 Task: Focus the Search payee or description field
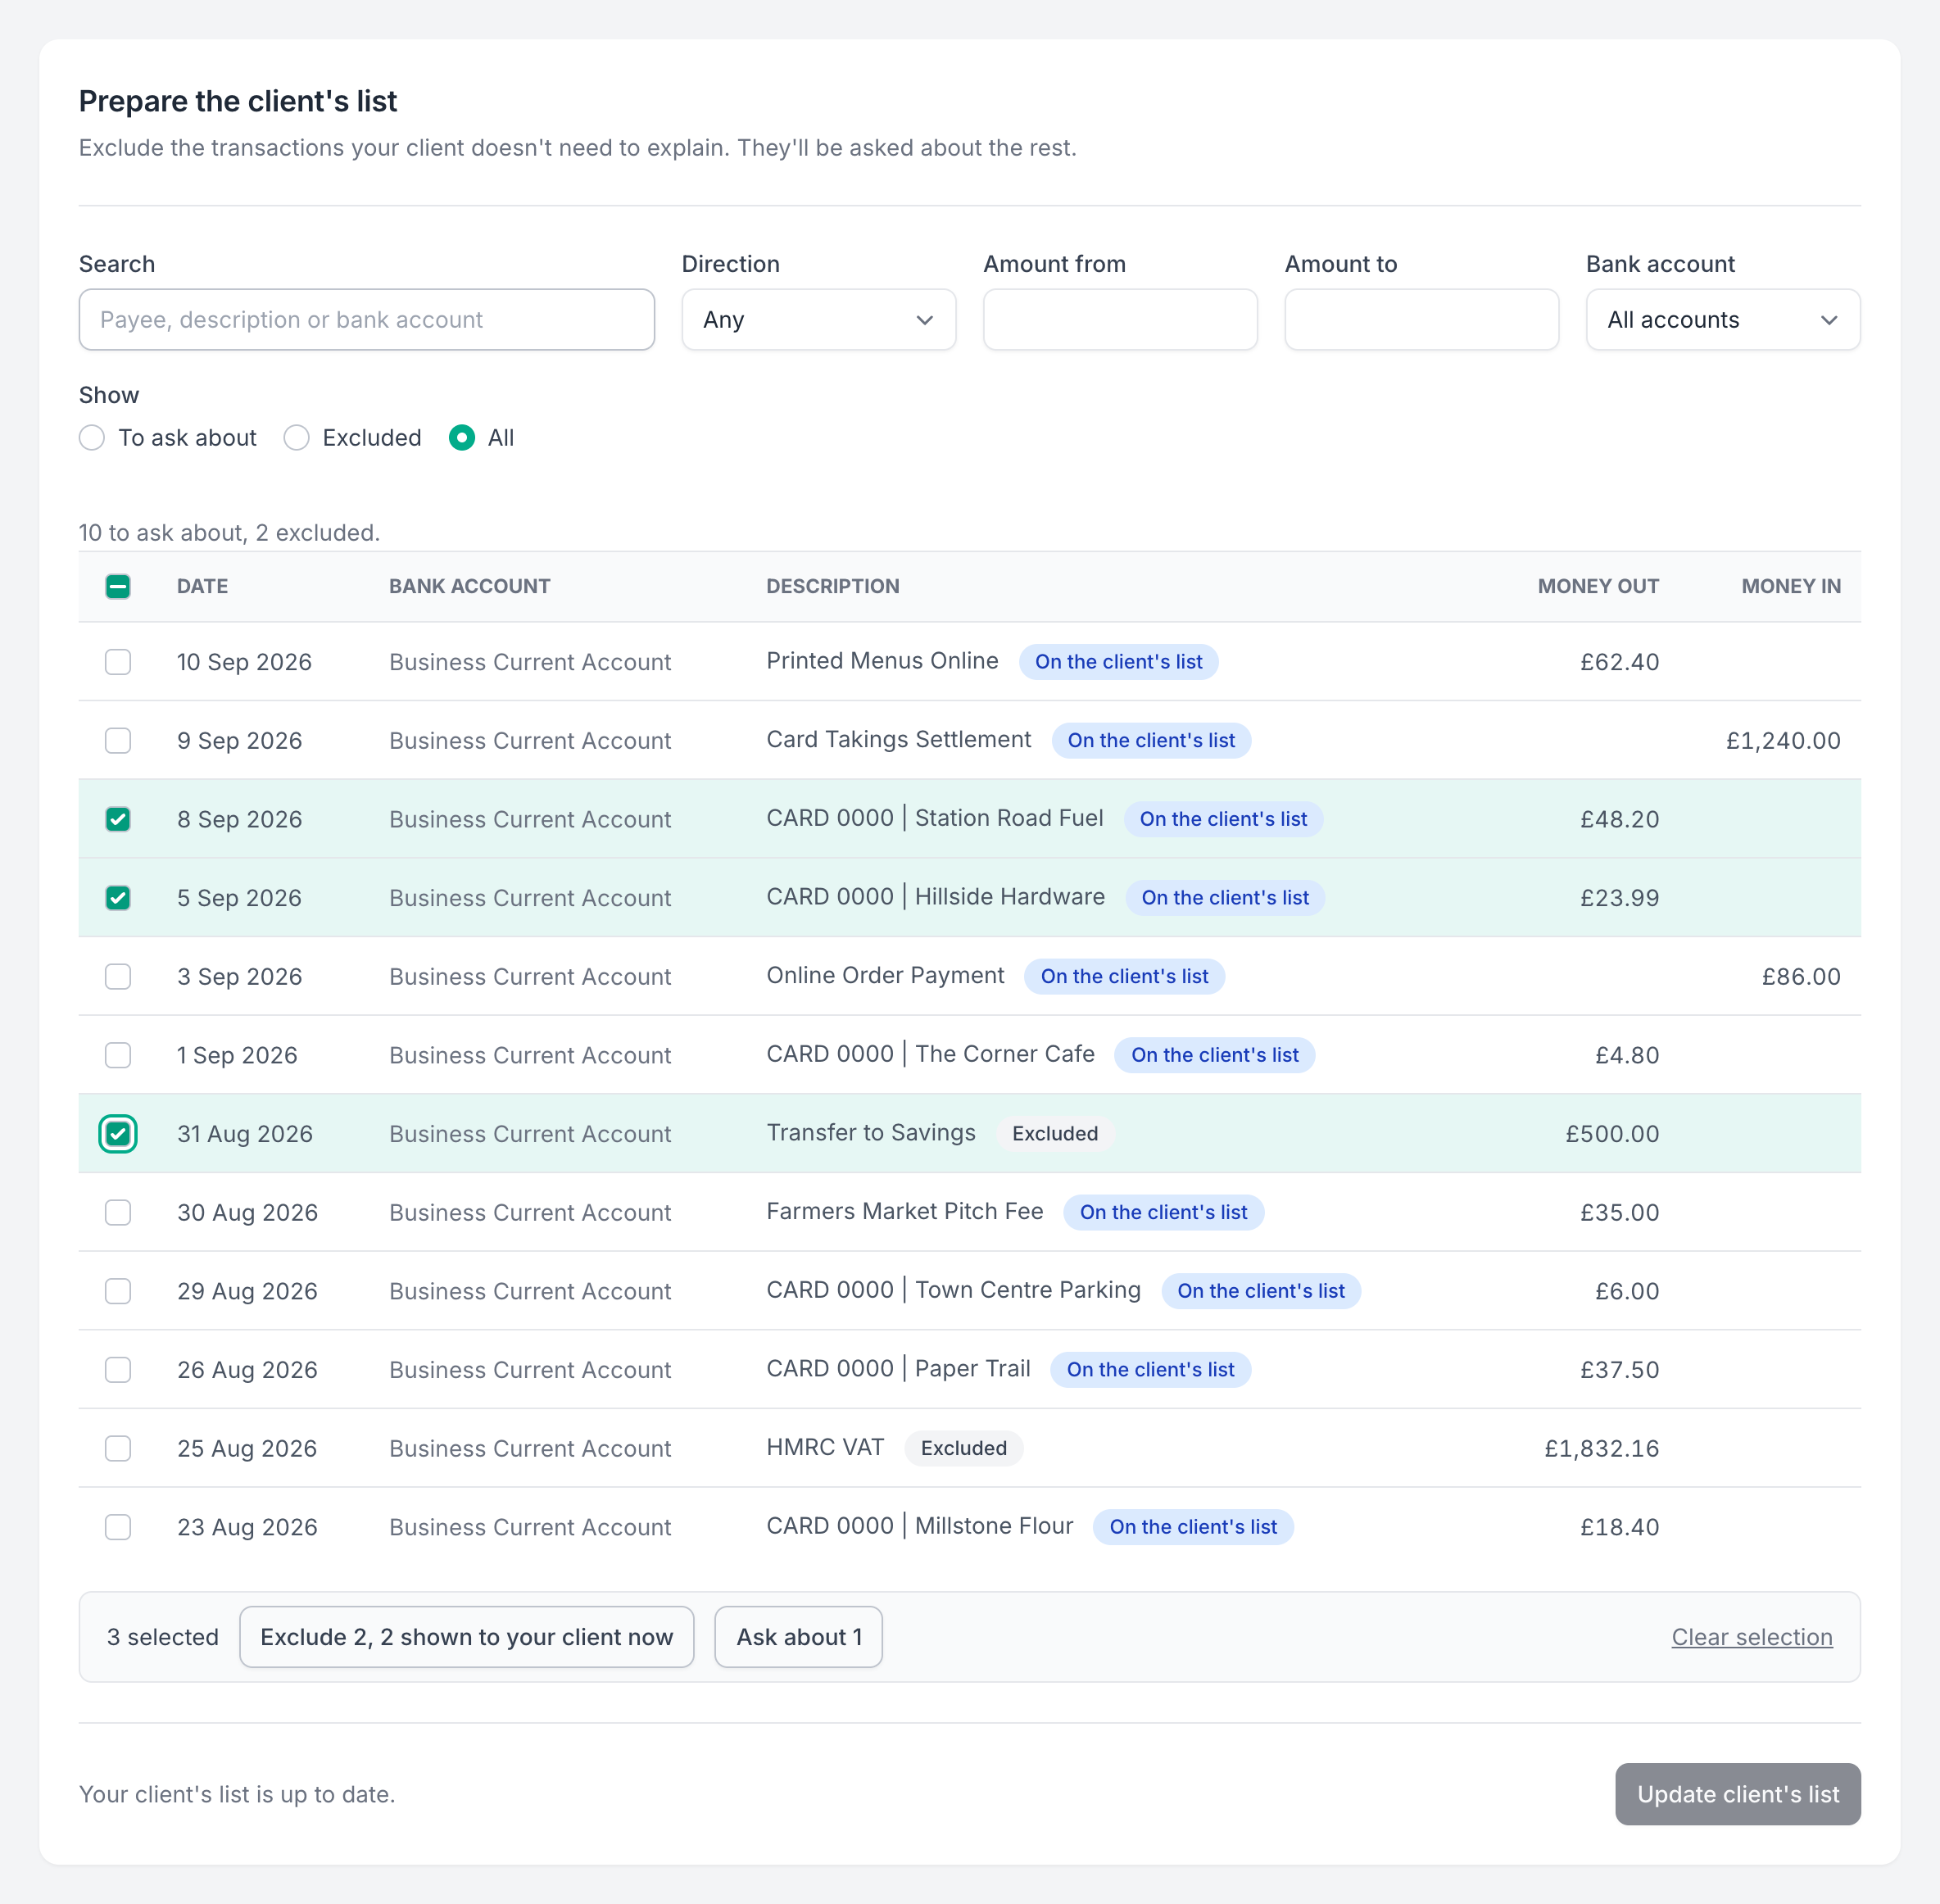(x=367, y=320)
